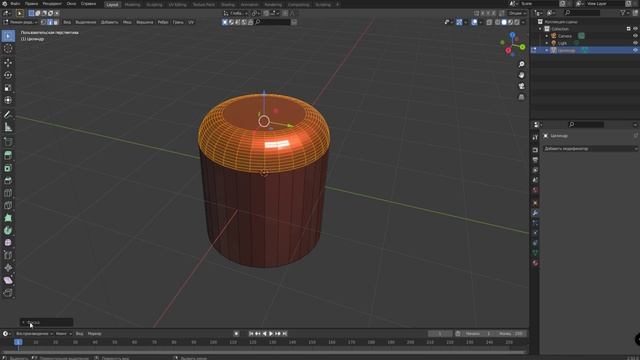Switch to solid viewport shading
The width and height of the screenshot is (640, 360).
[504, 22]
